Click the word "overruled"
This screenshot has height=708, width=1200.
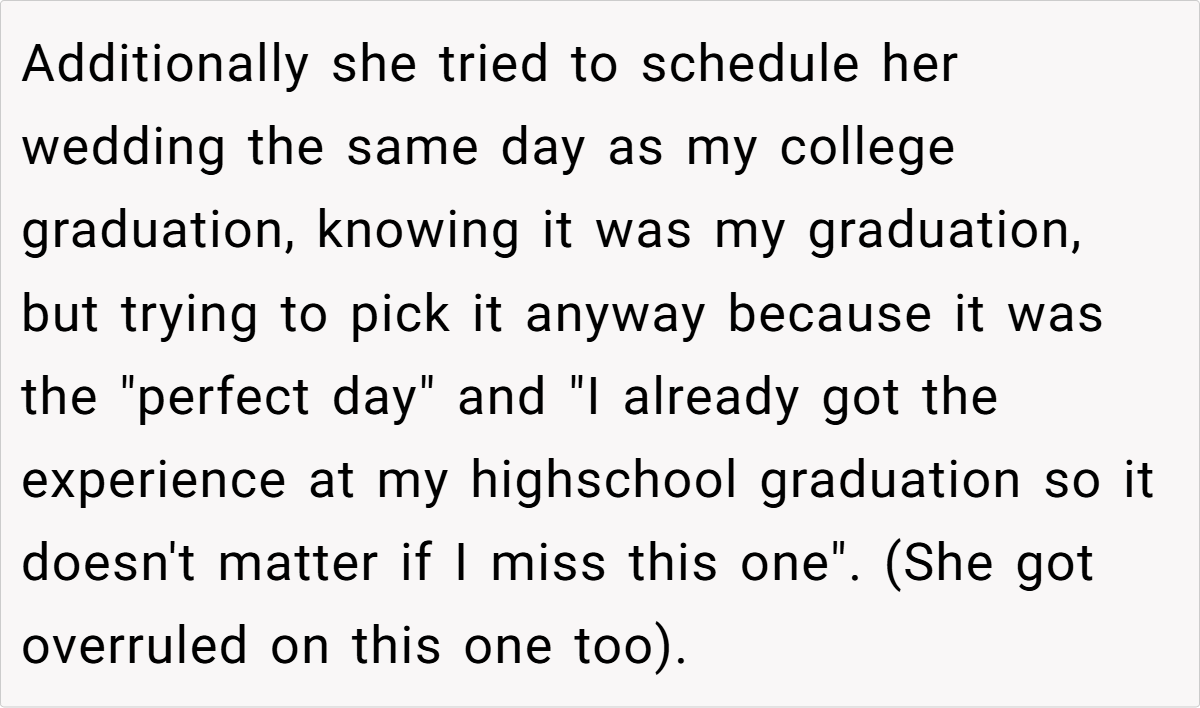click(x=134, y=646)
